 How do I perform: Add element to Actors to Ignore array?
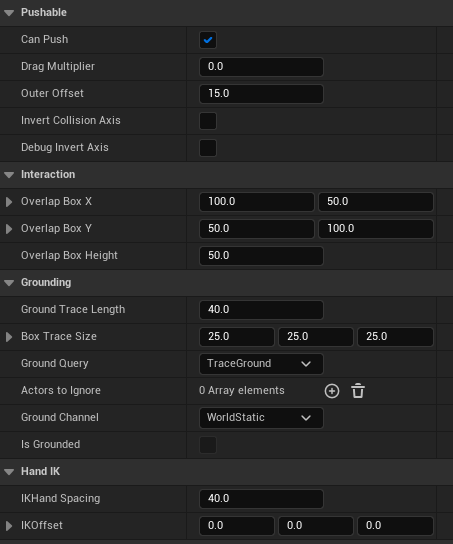point(332,391)
